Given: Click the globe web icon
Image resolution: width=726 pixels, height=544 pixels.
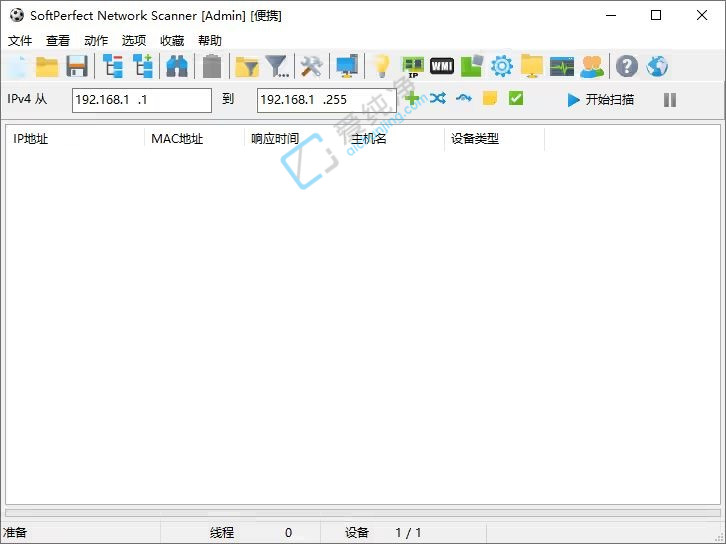Looking at the screenshot, I should click(x=657, y=66).
